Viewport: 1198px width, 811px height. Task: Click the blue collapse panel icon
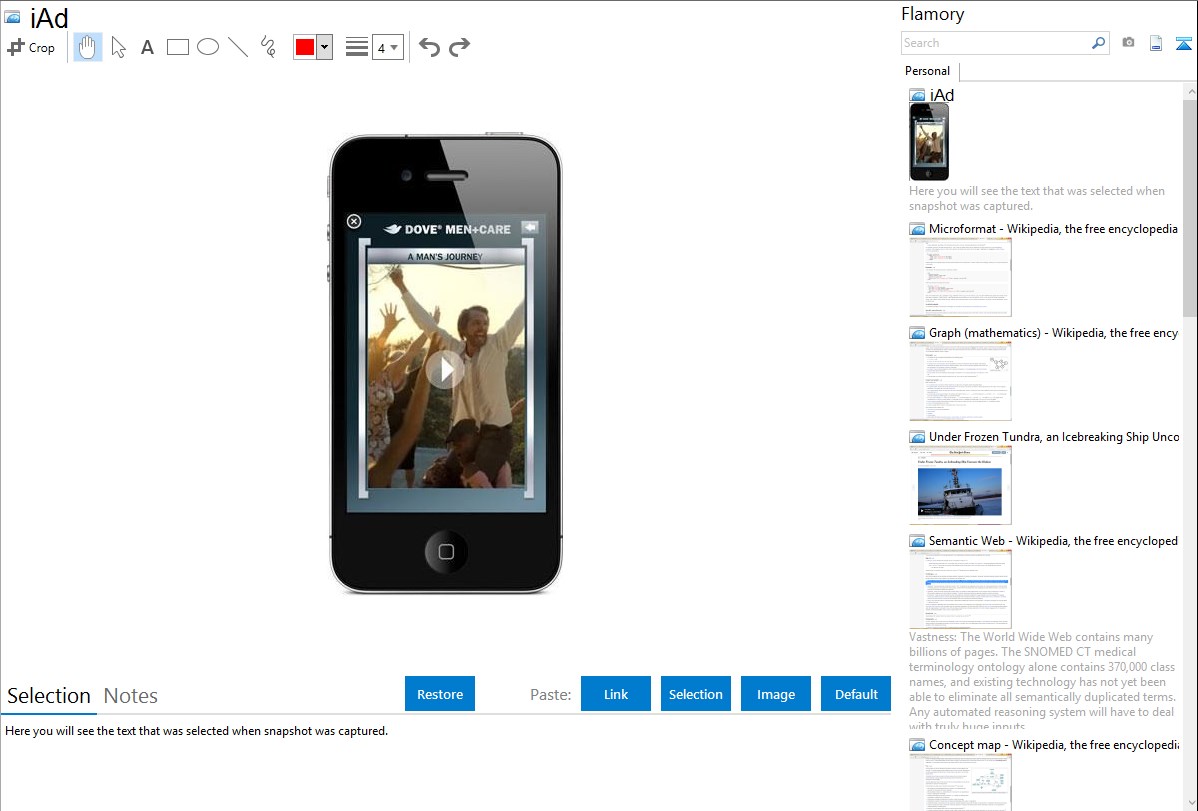click(1183, 43)
